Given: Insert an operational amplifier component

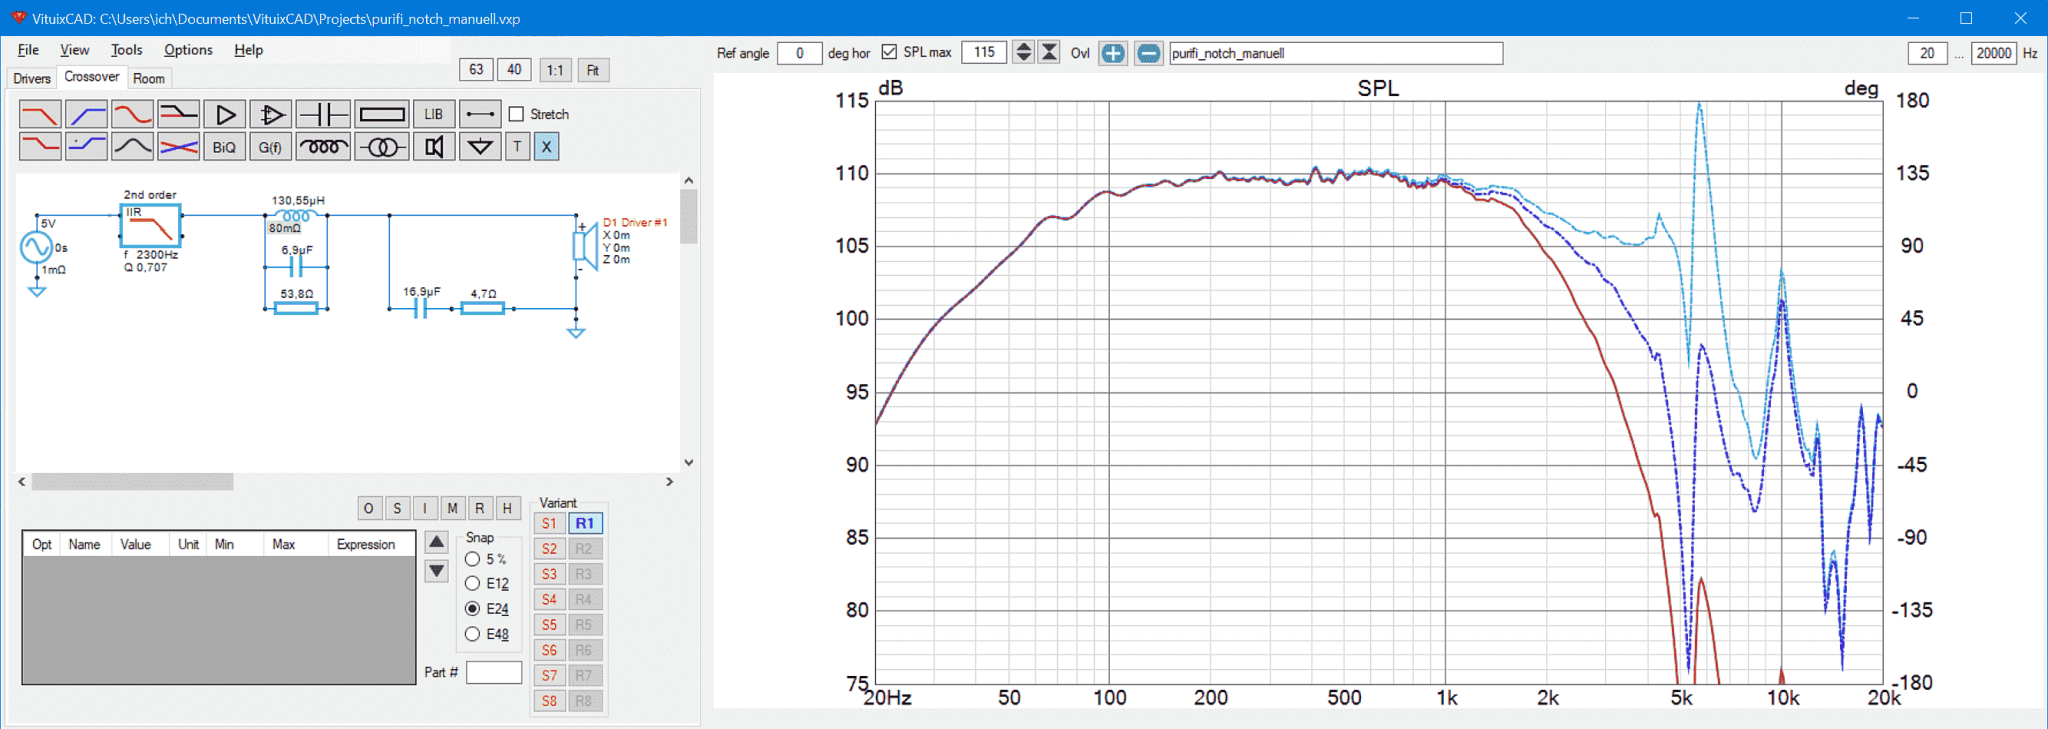Looking at the screenshot, I should [x=270, y=114].
